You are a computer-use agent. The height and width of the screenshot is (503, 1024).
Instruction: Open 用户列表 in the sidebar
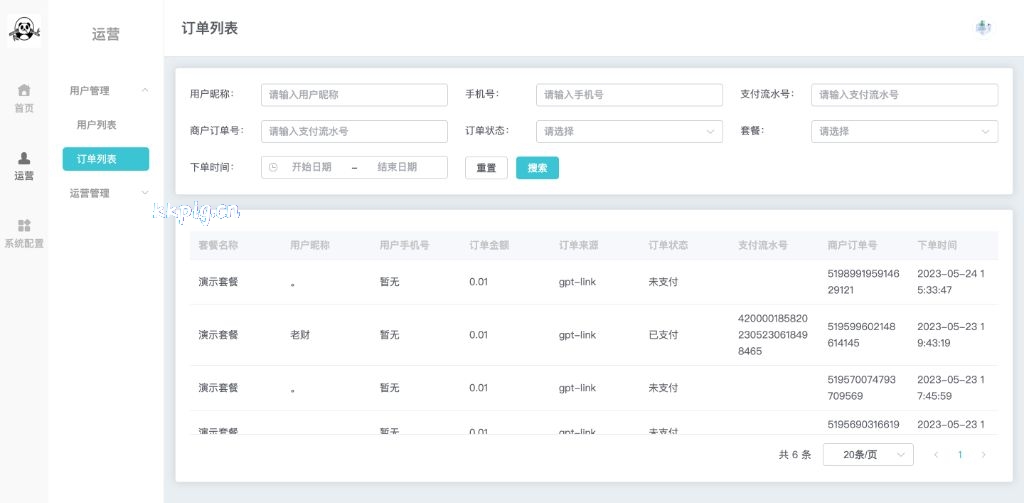point(97,125)
